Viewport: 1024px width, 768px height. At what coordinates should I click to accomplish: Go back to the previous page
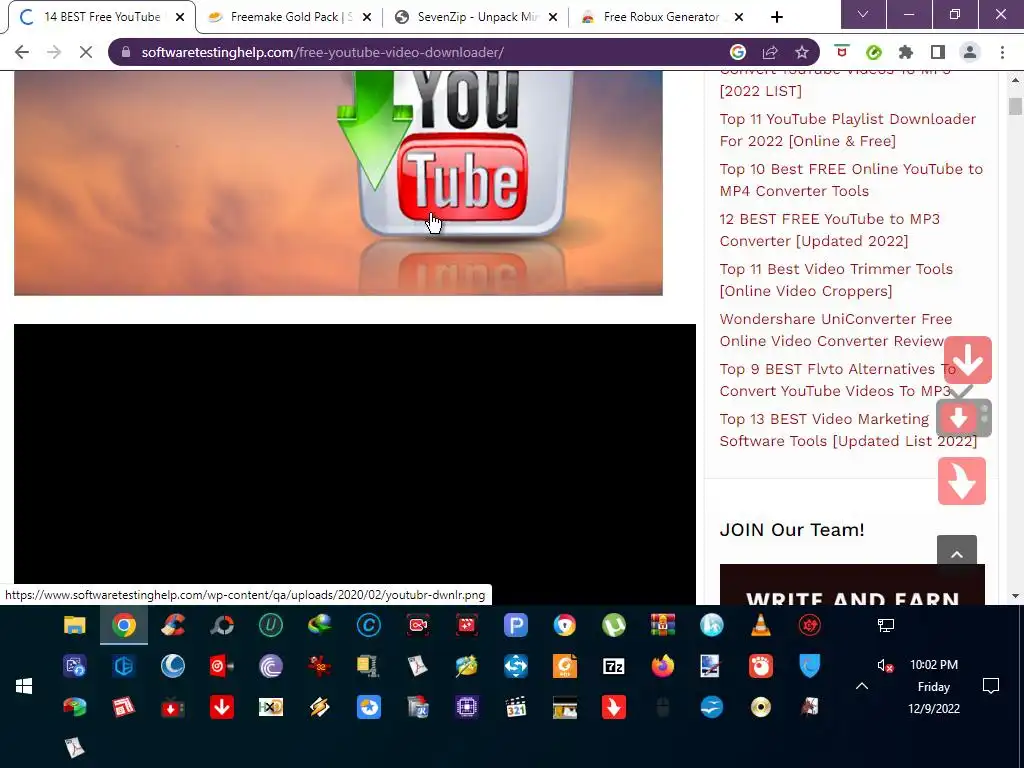pyautogui.click(x=22, y=52)
